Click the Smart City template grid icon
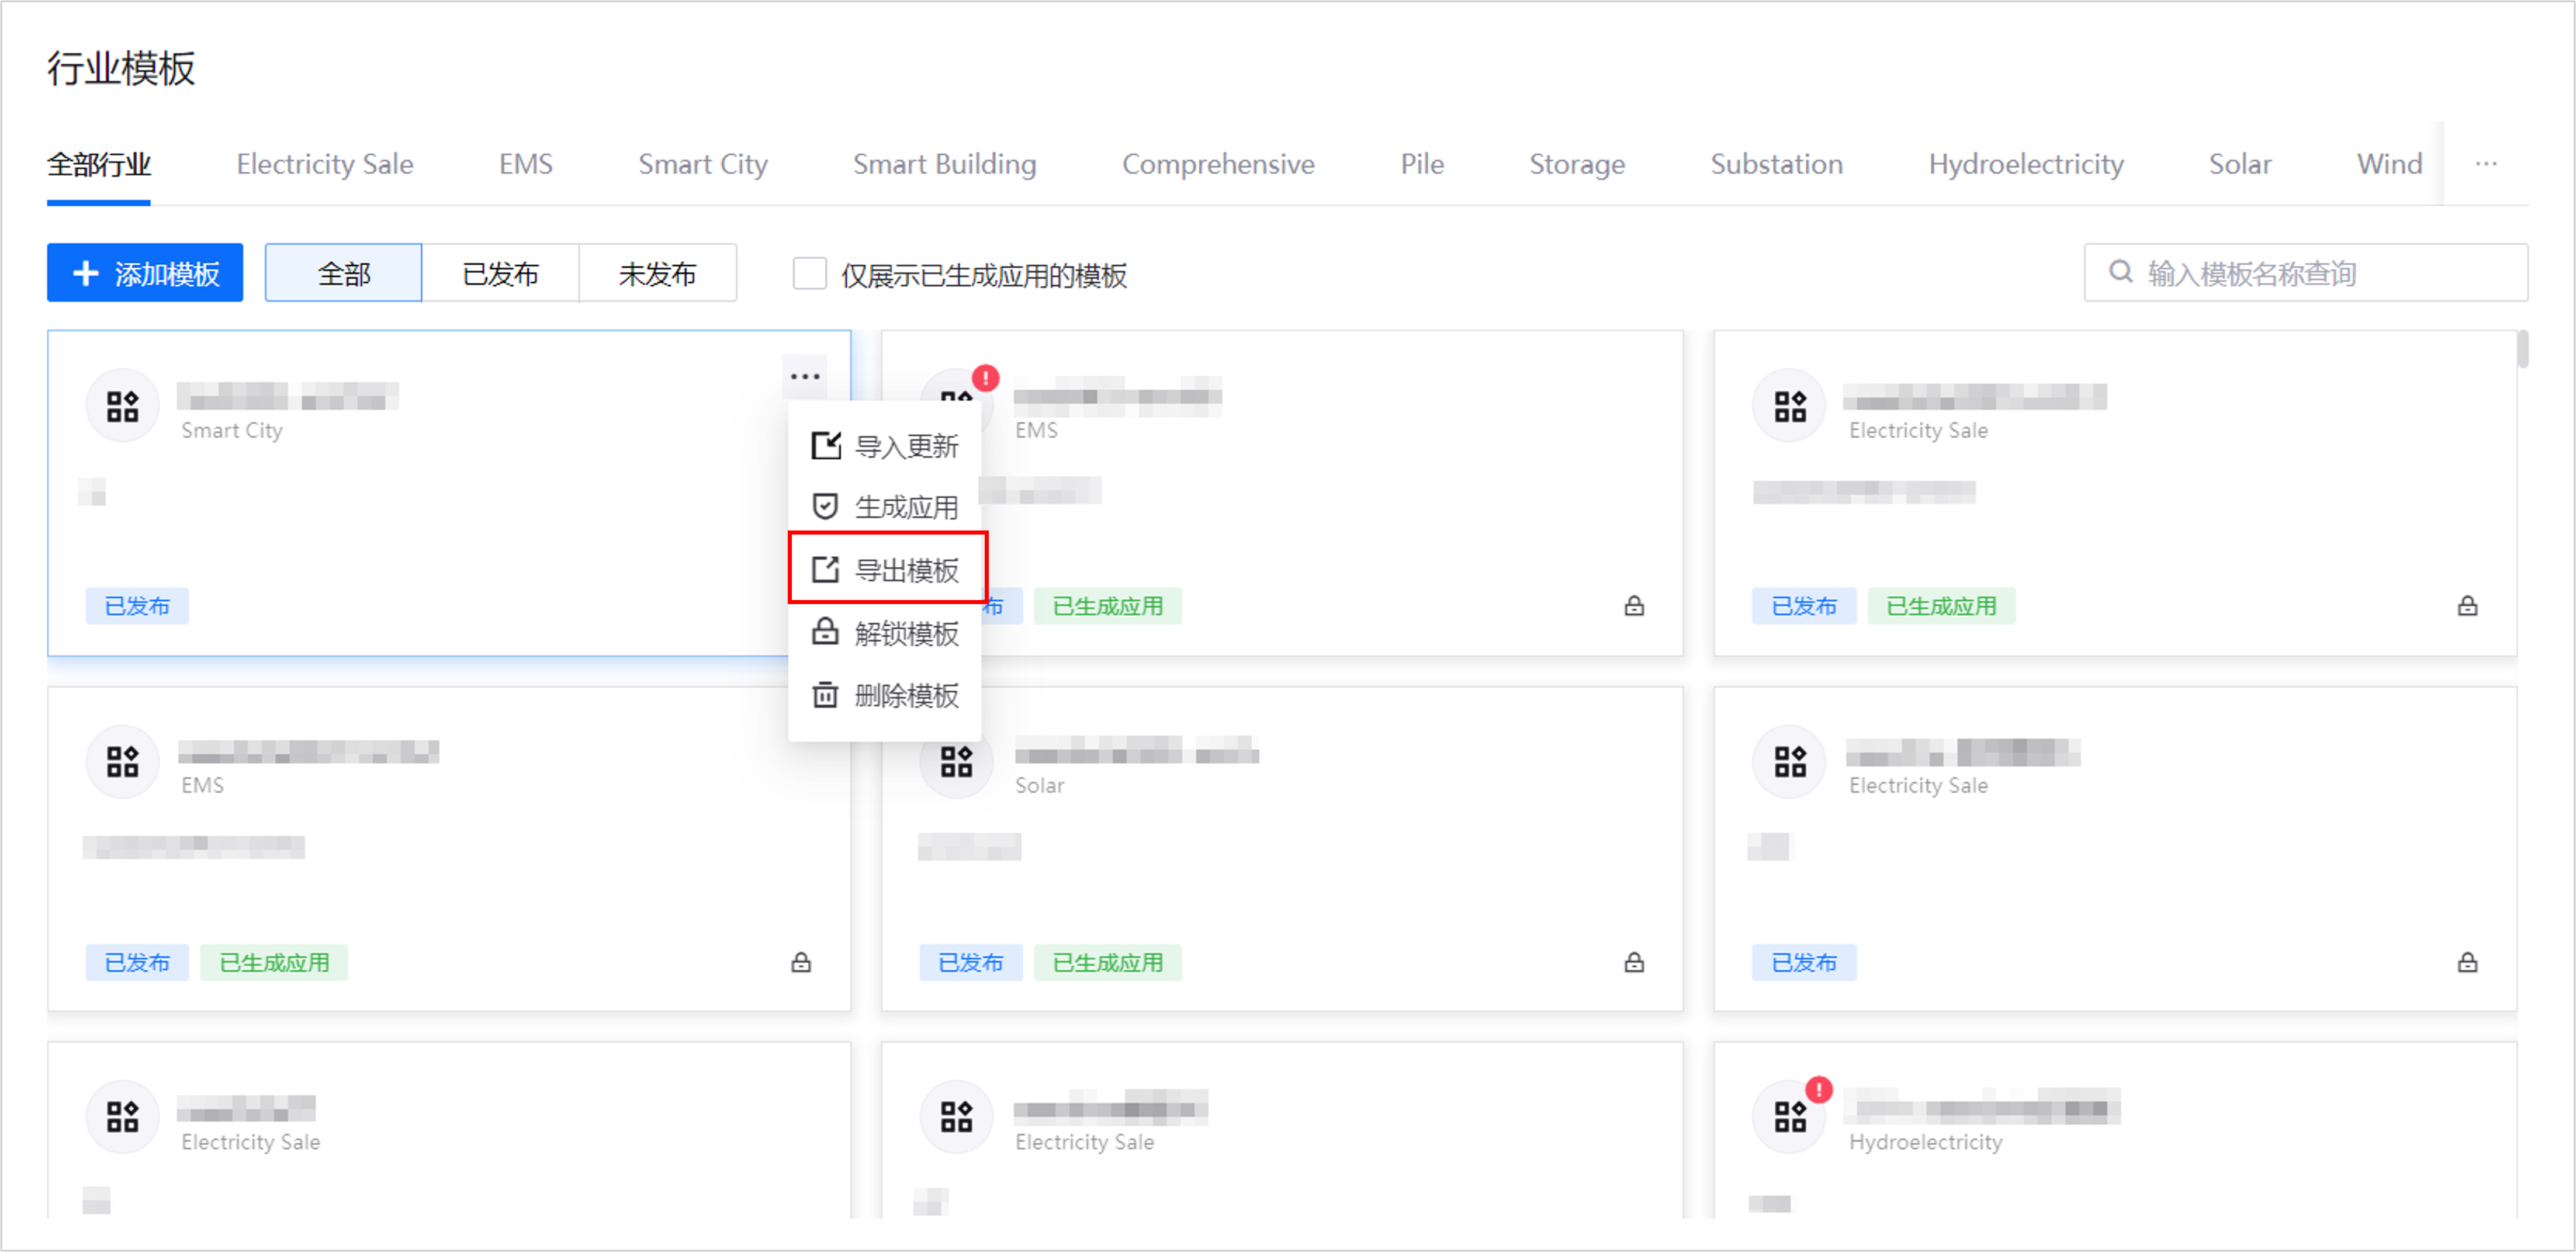Viewport: 2576px width, 1252px height. point(122,406)
